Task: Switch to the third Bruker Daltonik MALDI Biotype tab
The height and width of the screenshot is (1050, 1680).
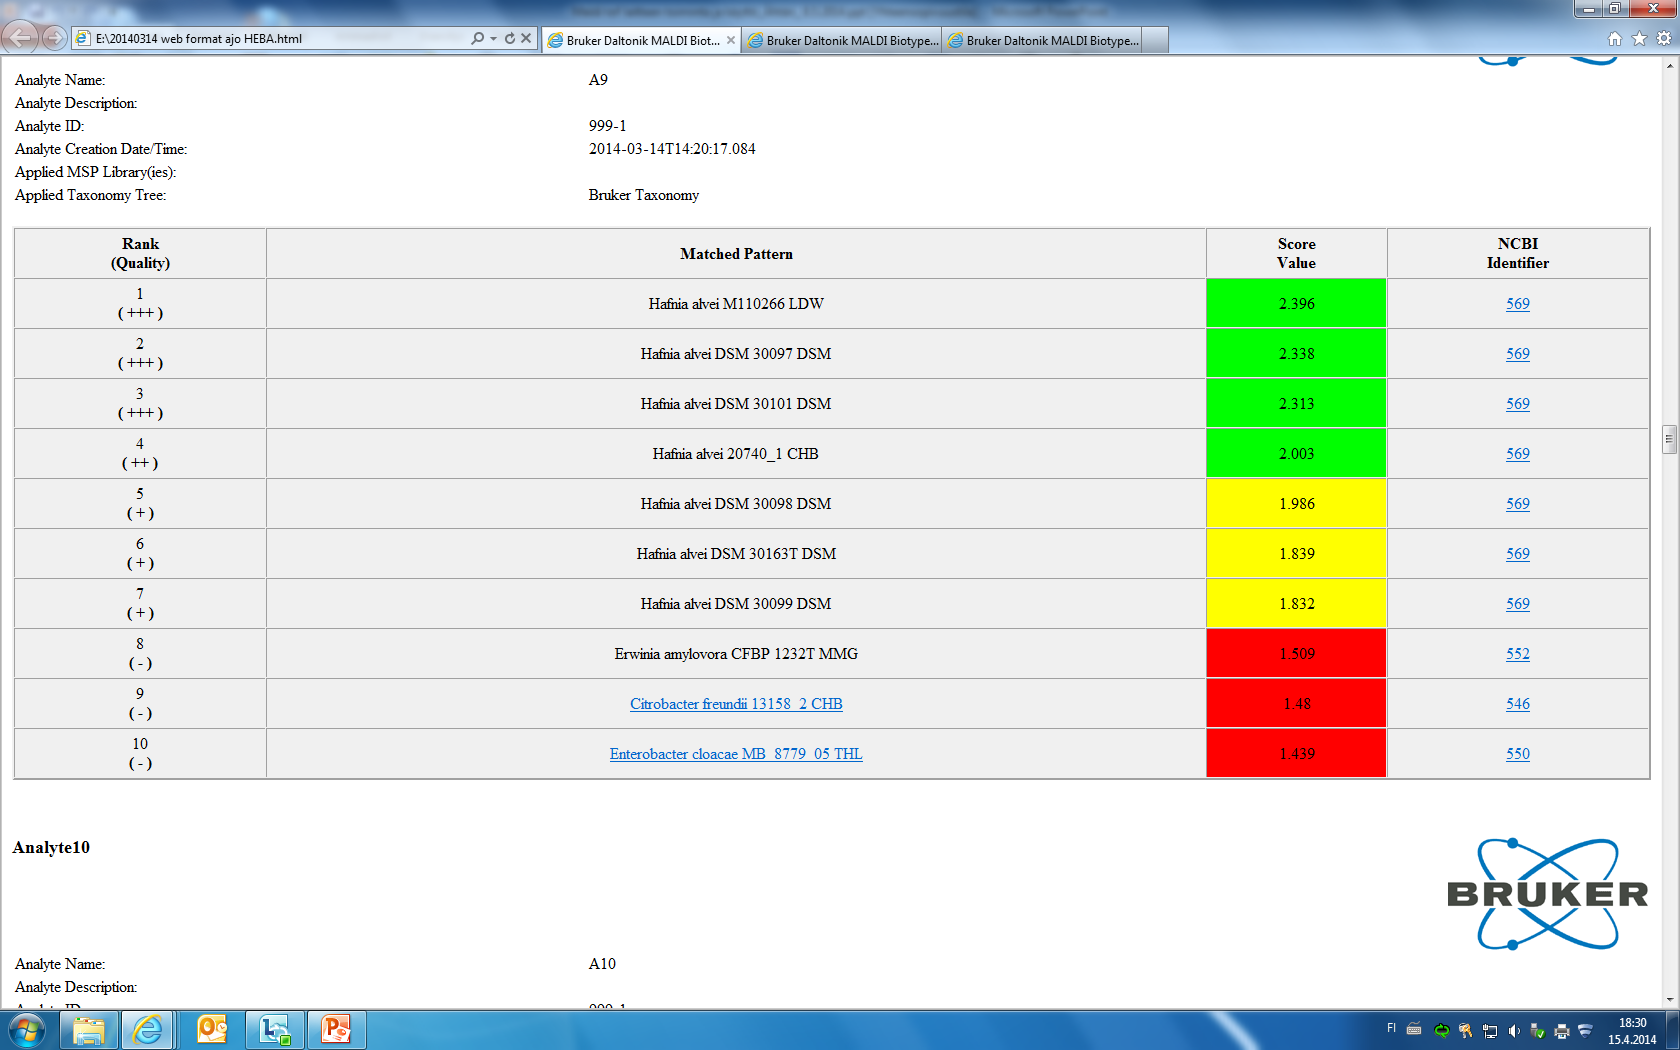Action: pyautogui.click(x=1041, y=40)
